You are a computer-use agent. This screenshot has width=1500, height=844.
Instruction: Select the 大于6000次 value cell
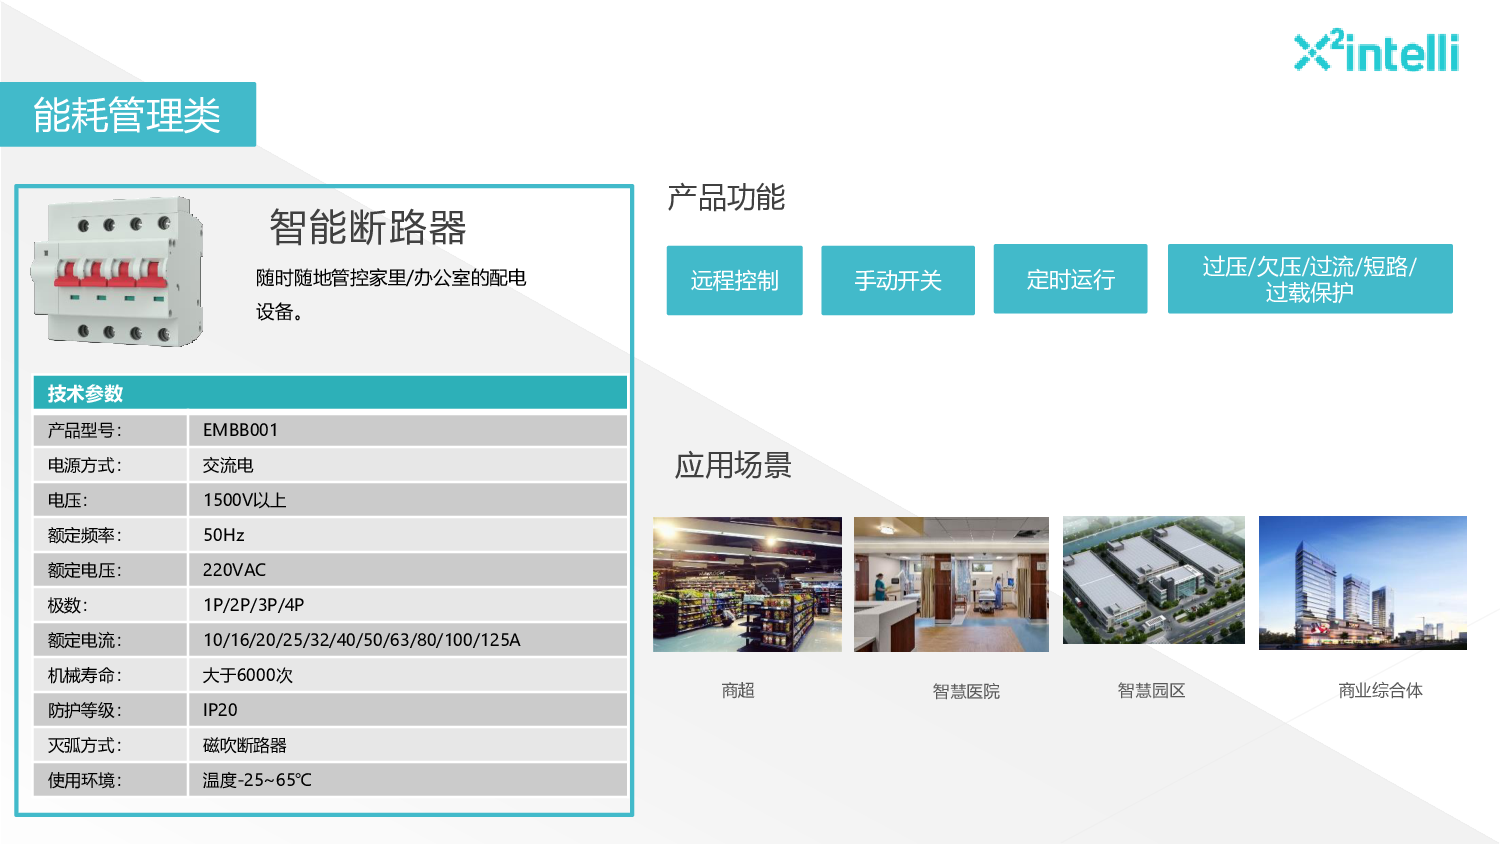point(408,675)
